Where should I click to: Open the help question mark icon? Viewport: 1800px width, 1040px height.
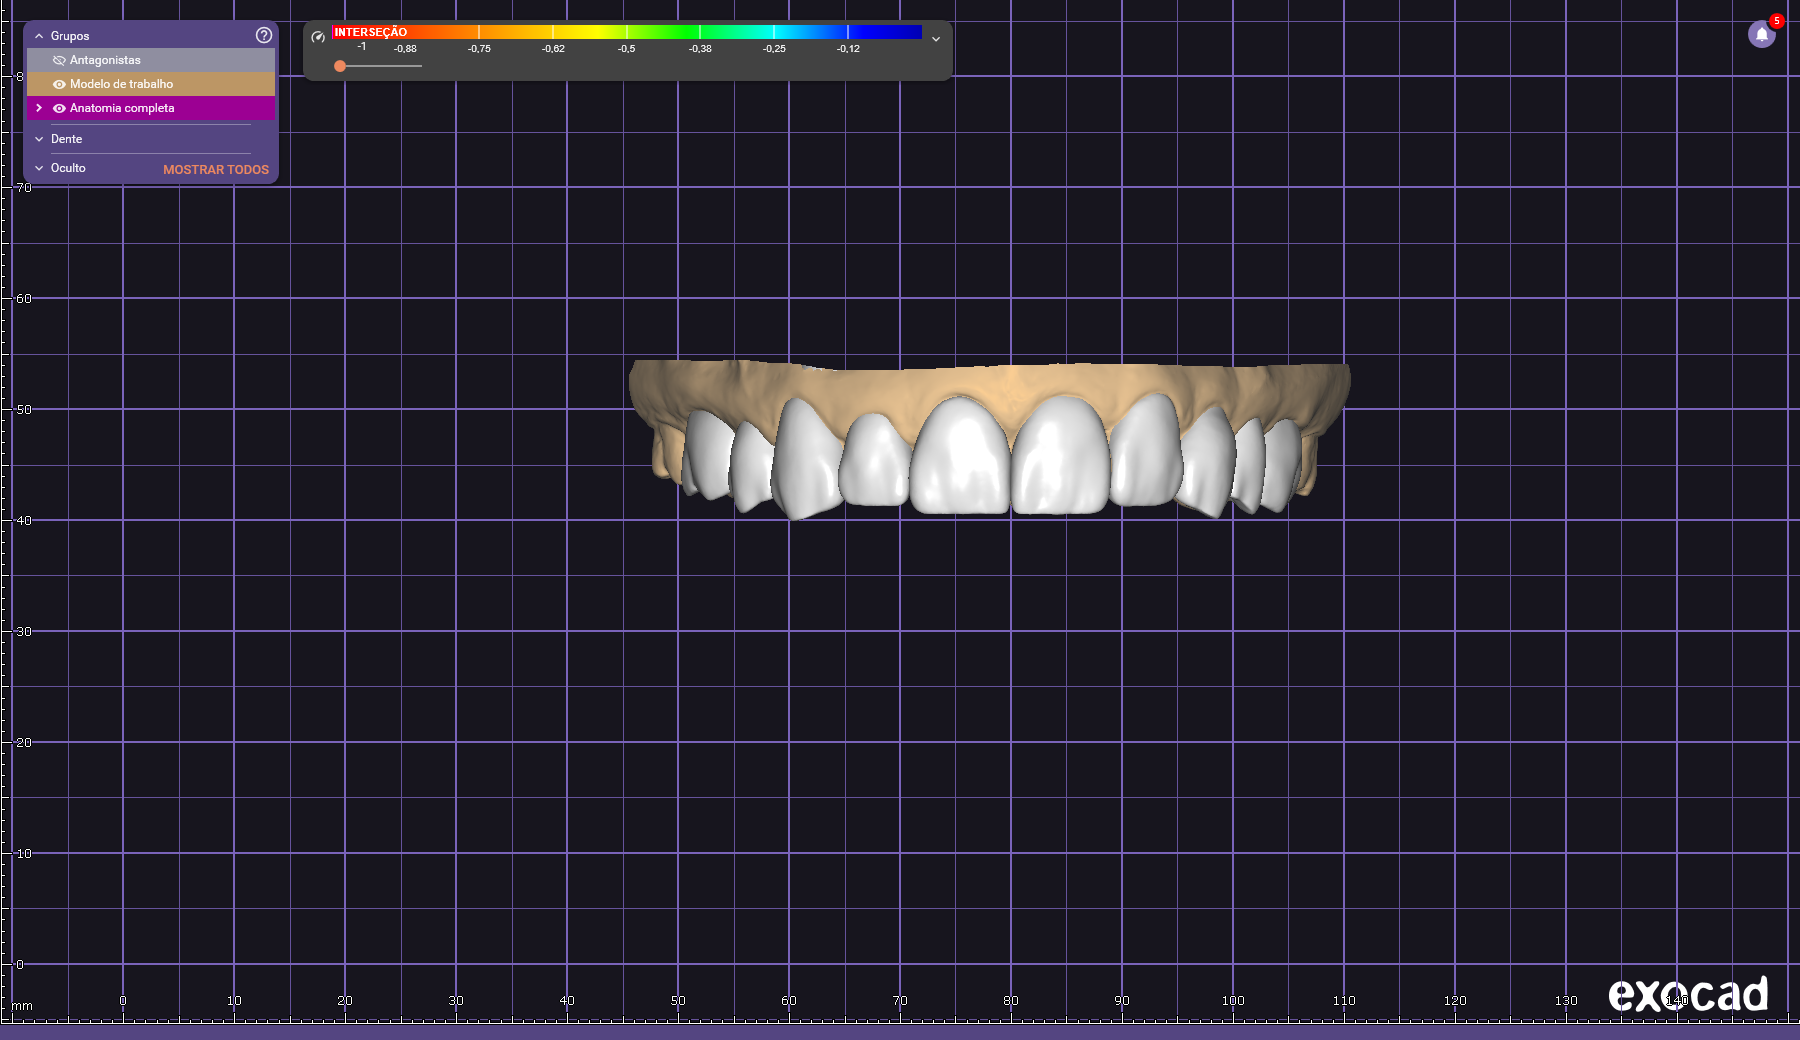click(264, 35)
